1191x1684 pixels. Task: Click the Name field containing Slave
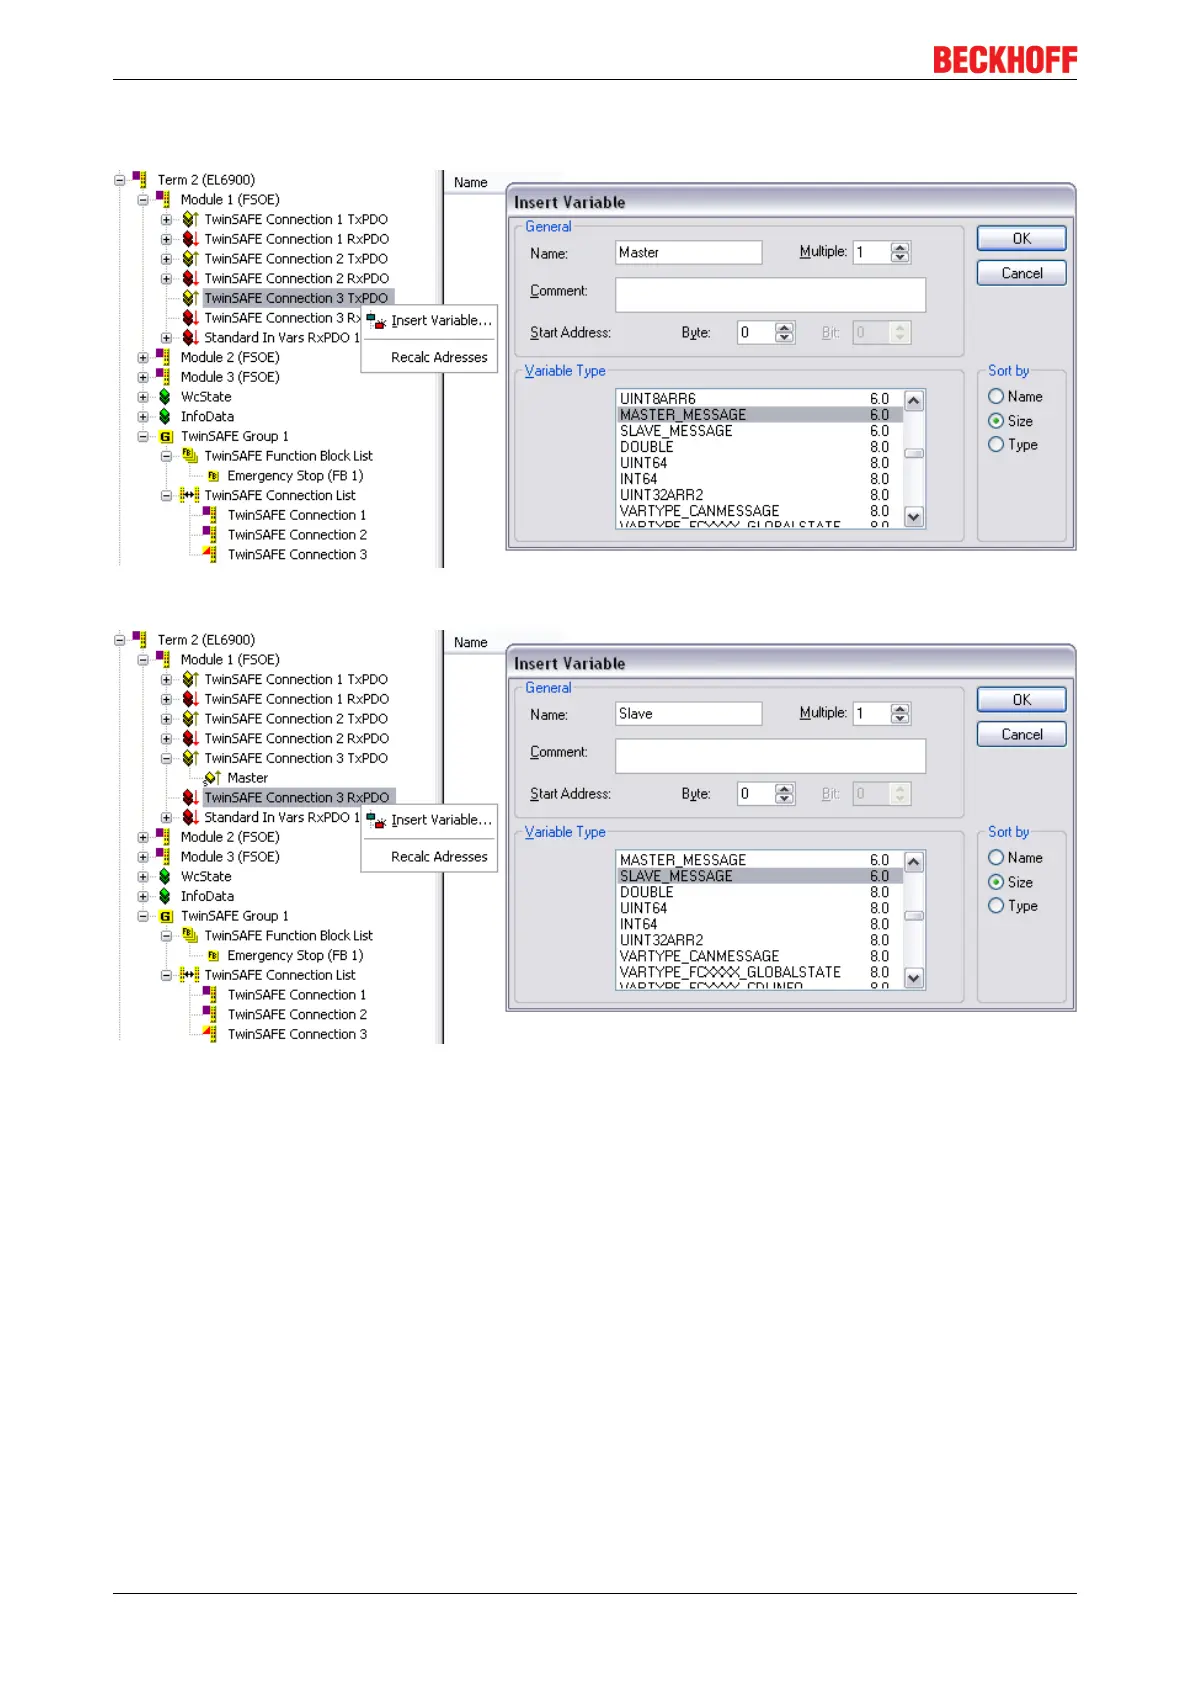tap(688, 713)
